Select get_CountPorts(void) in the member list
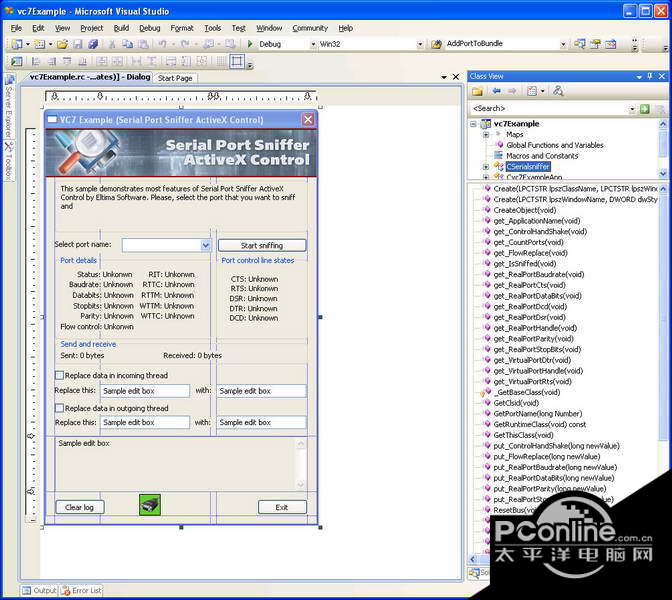 pos(528,242)
